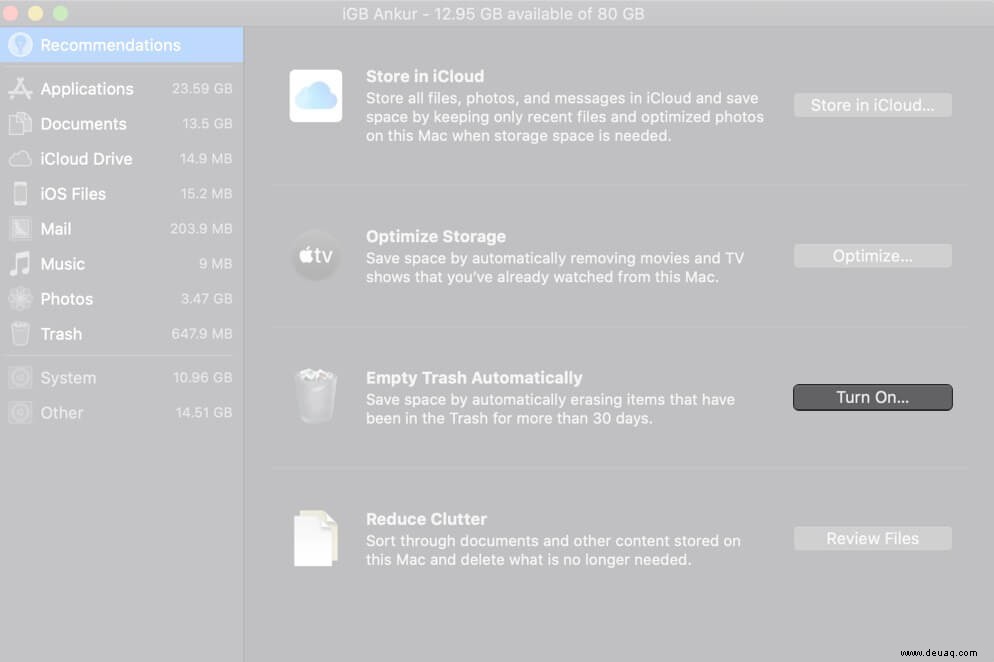The width and height of the screenshot is (994, 662).
Task: Click the Documents sidebar icon
Action: click(20, 124)
